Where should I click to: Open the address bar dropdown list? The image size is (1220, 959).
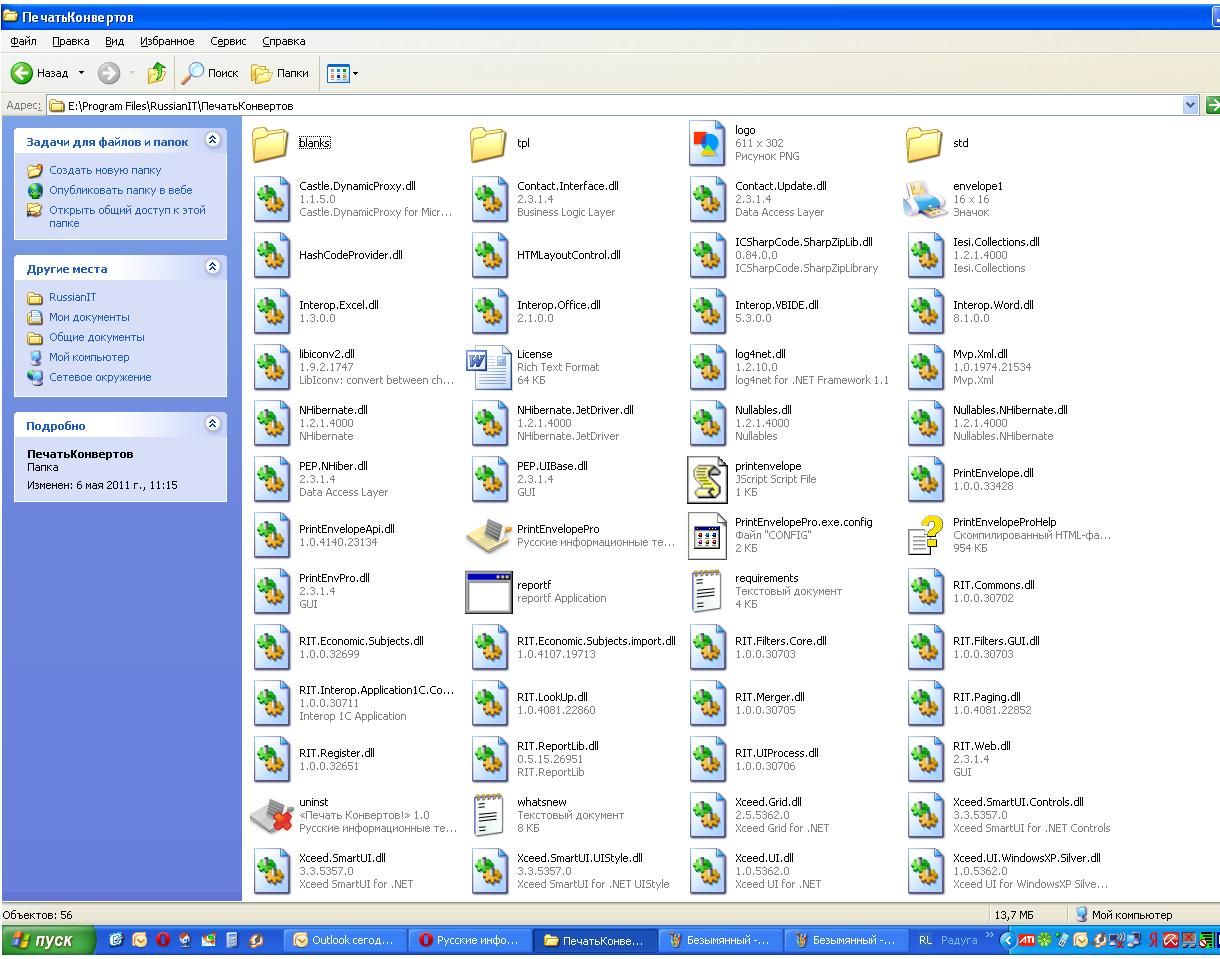click(1190, 105)
